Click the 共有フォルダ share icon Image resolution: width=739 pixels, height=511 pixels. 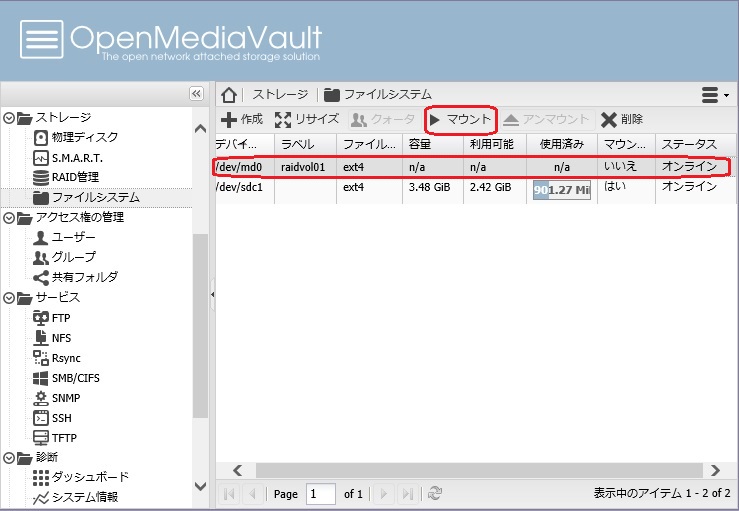[41, 278]
